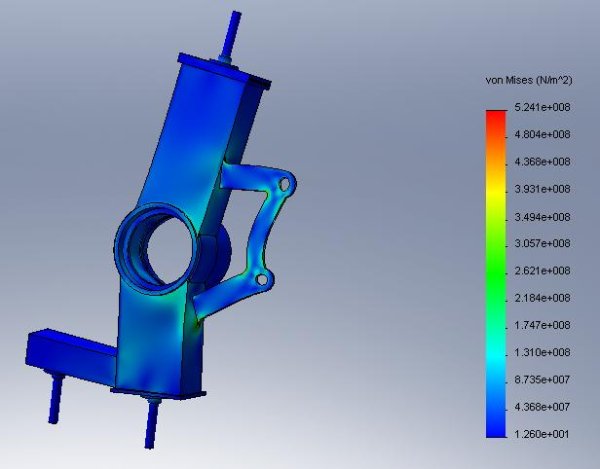Click the 1.747e+008 legend label

point(540,325)
